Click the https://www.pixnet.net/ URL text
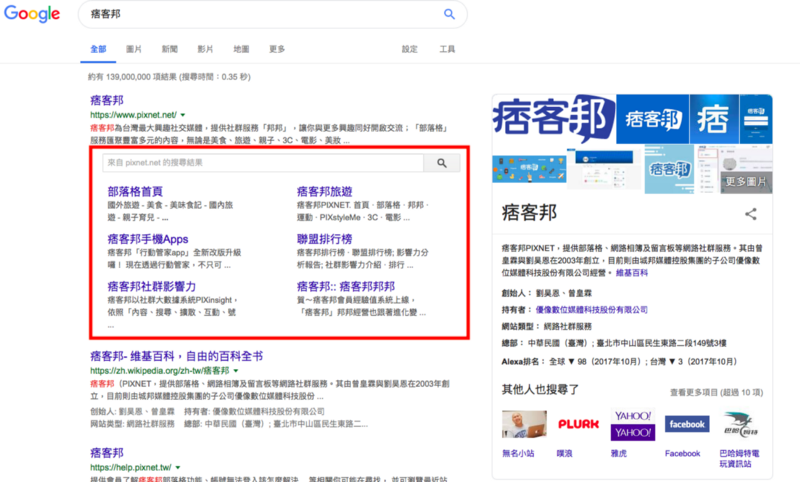 134,115
